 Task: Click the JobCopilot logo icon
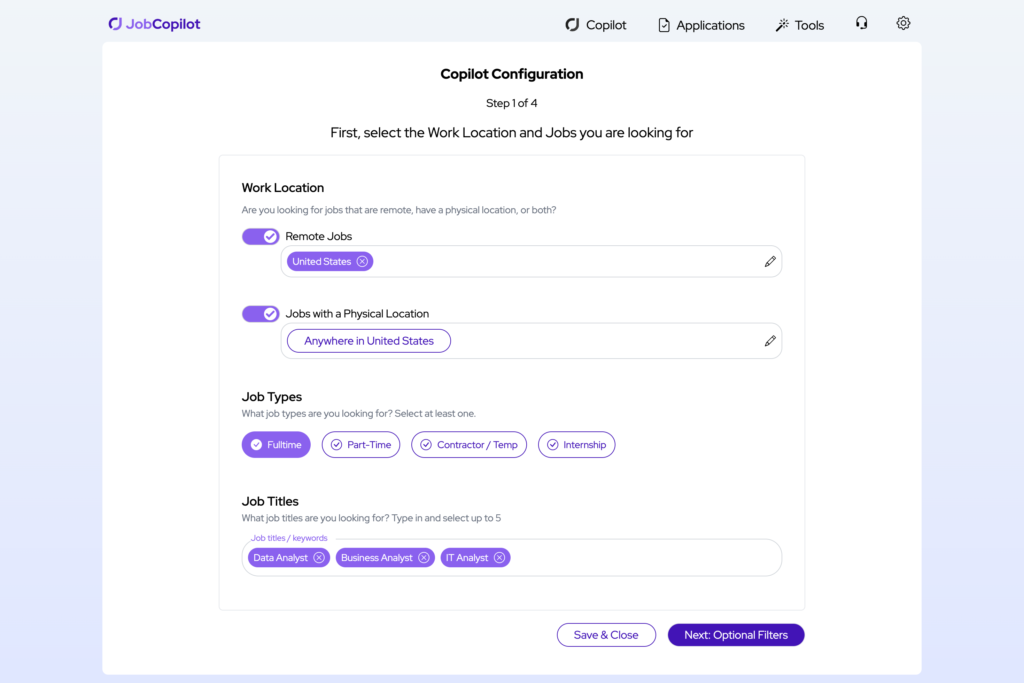click(113, 22)
